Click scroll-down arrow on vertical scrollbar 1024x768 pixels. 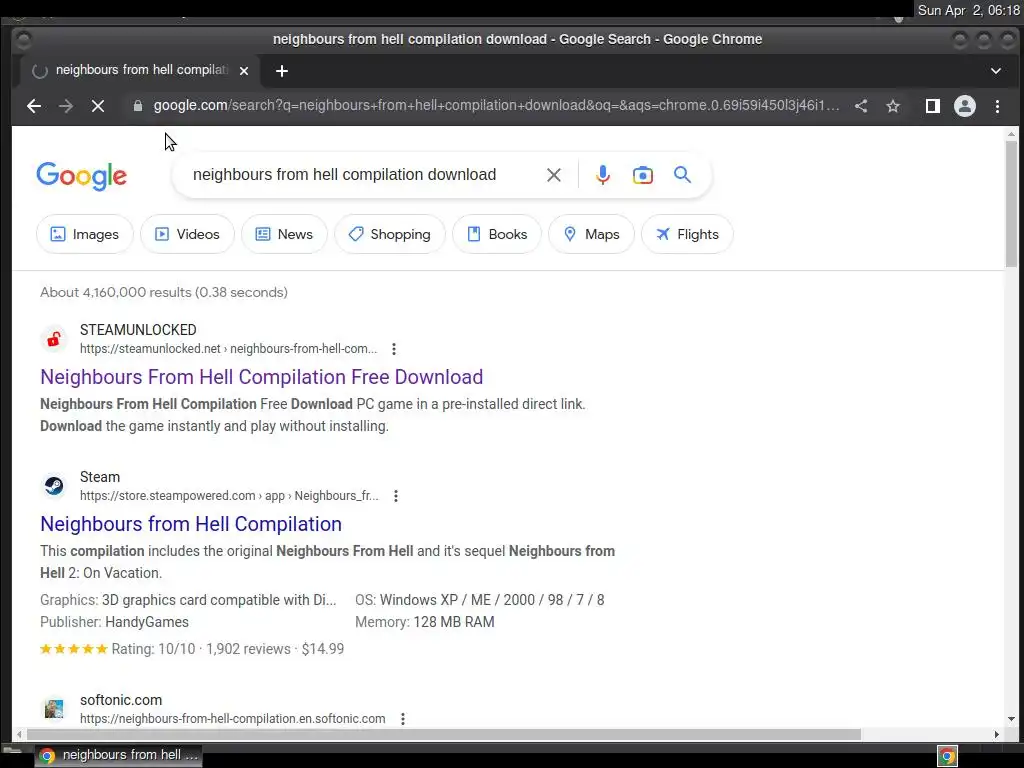tap(1012, 719)
